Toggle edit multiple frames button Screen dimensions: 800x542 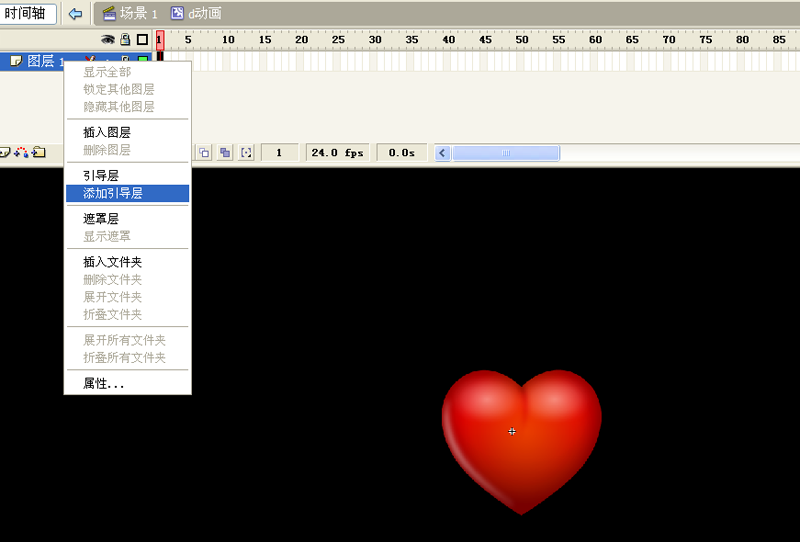tap(225, 153)
